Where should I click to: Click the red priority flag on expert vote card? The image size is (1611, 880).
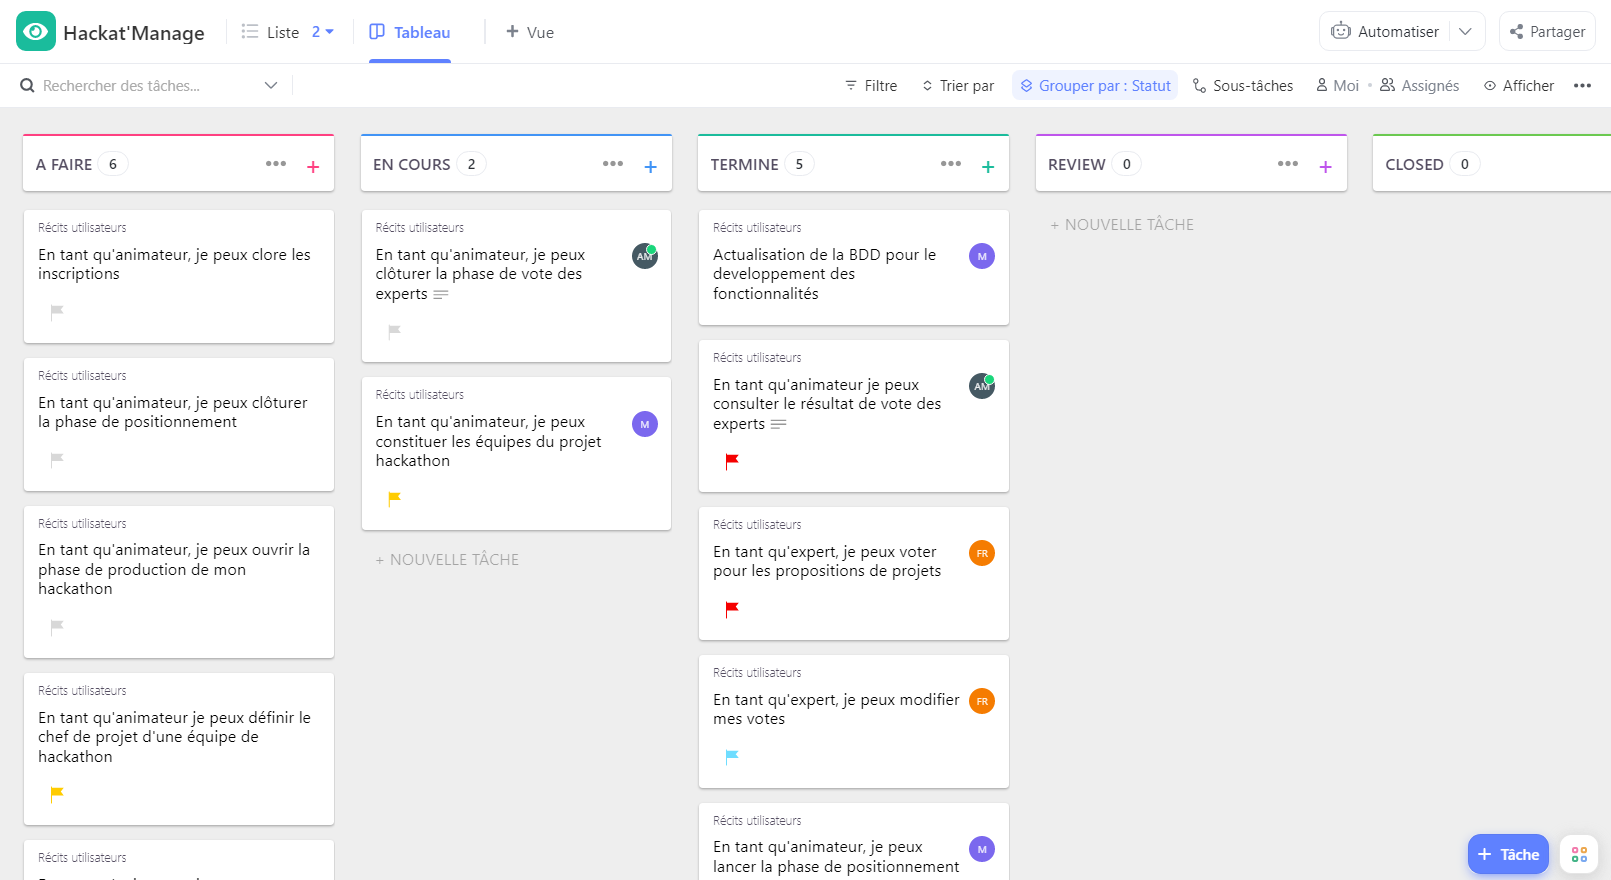click(x=732, y=609)
